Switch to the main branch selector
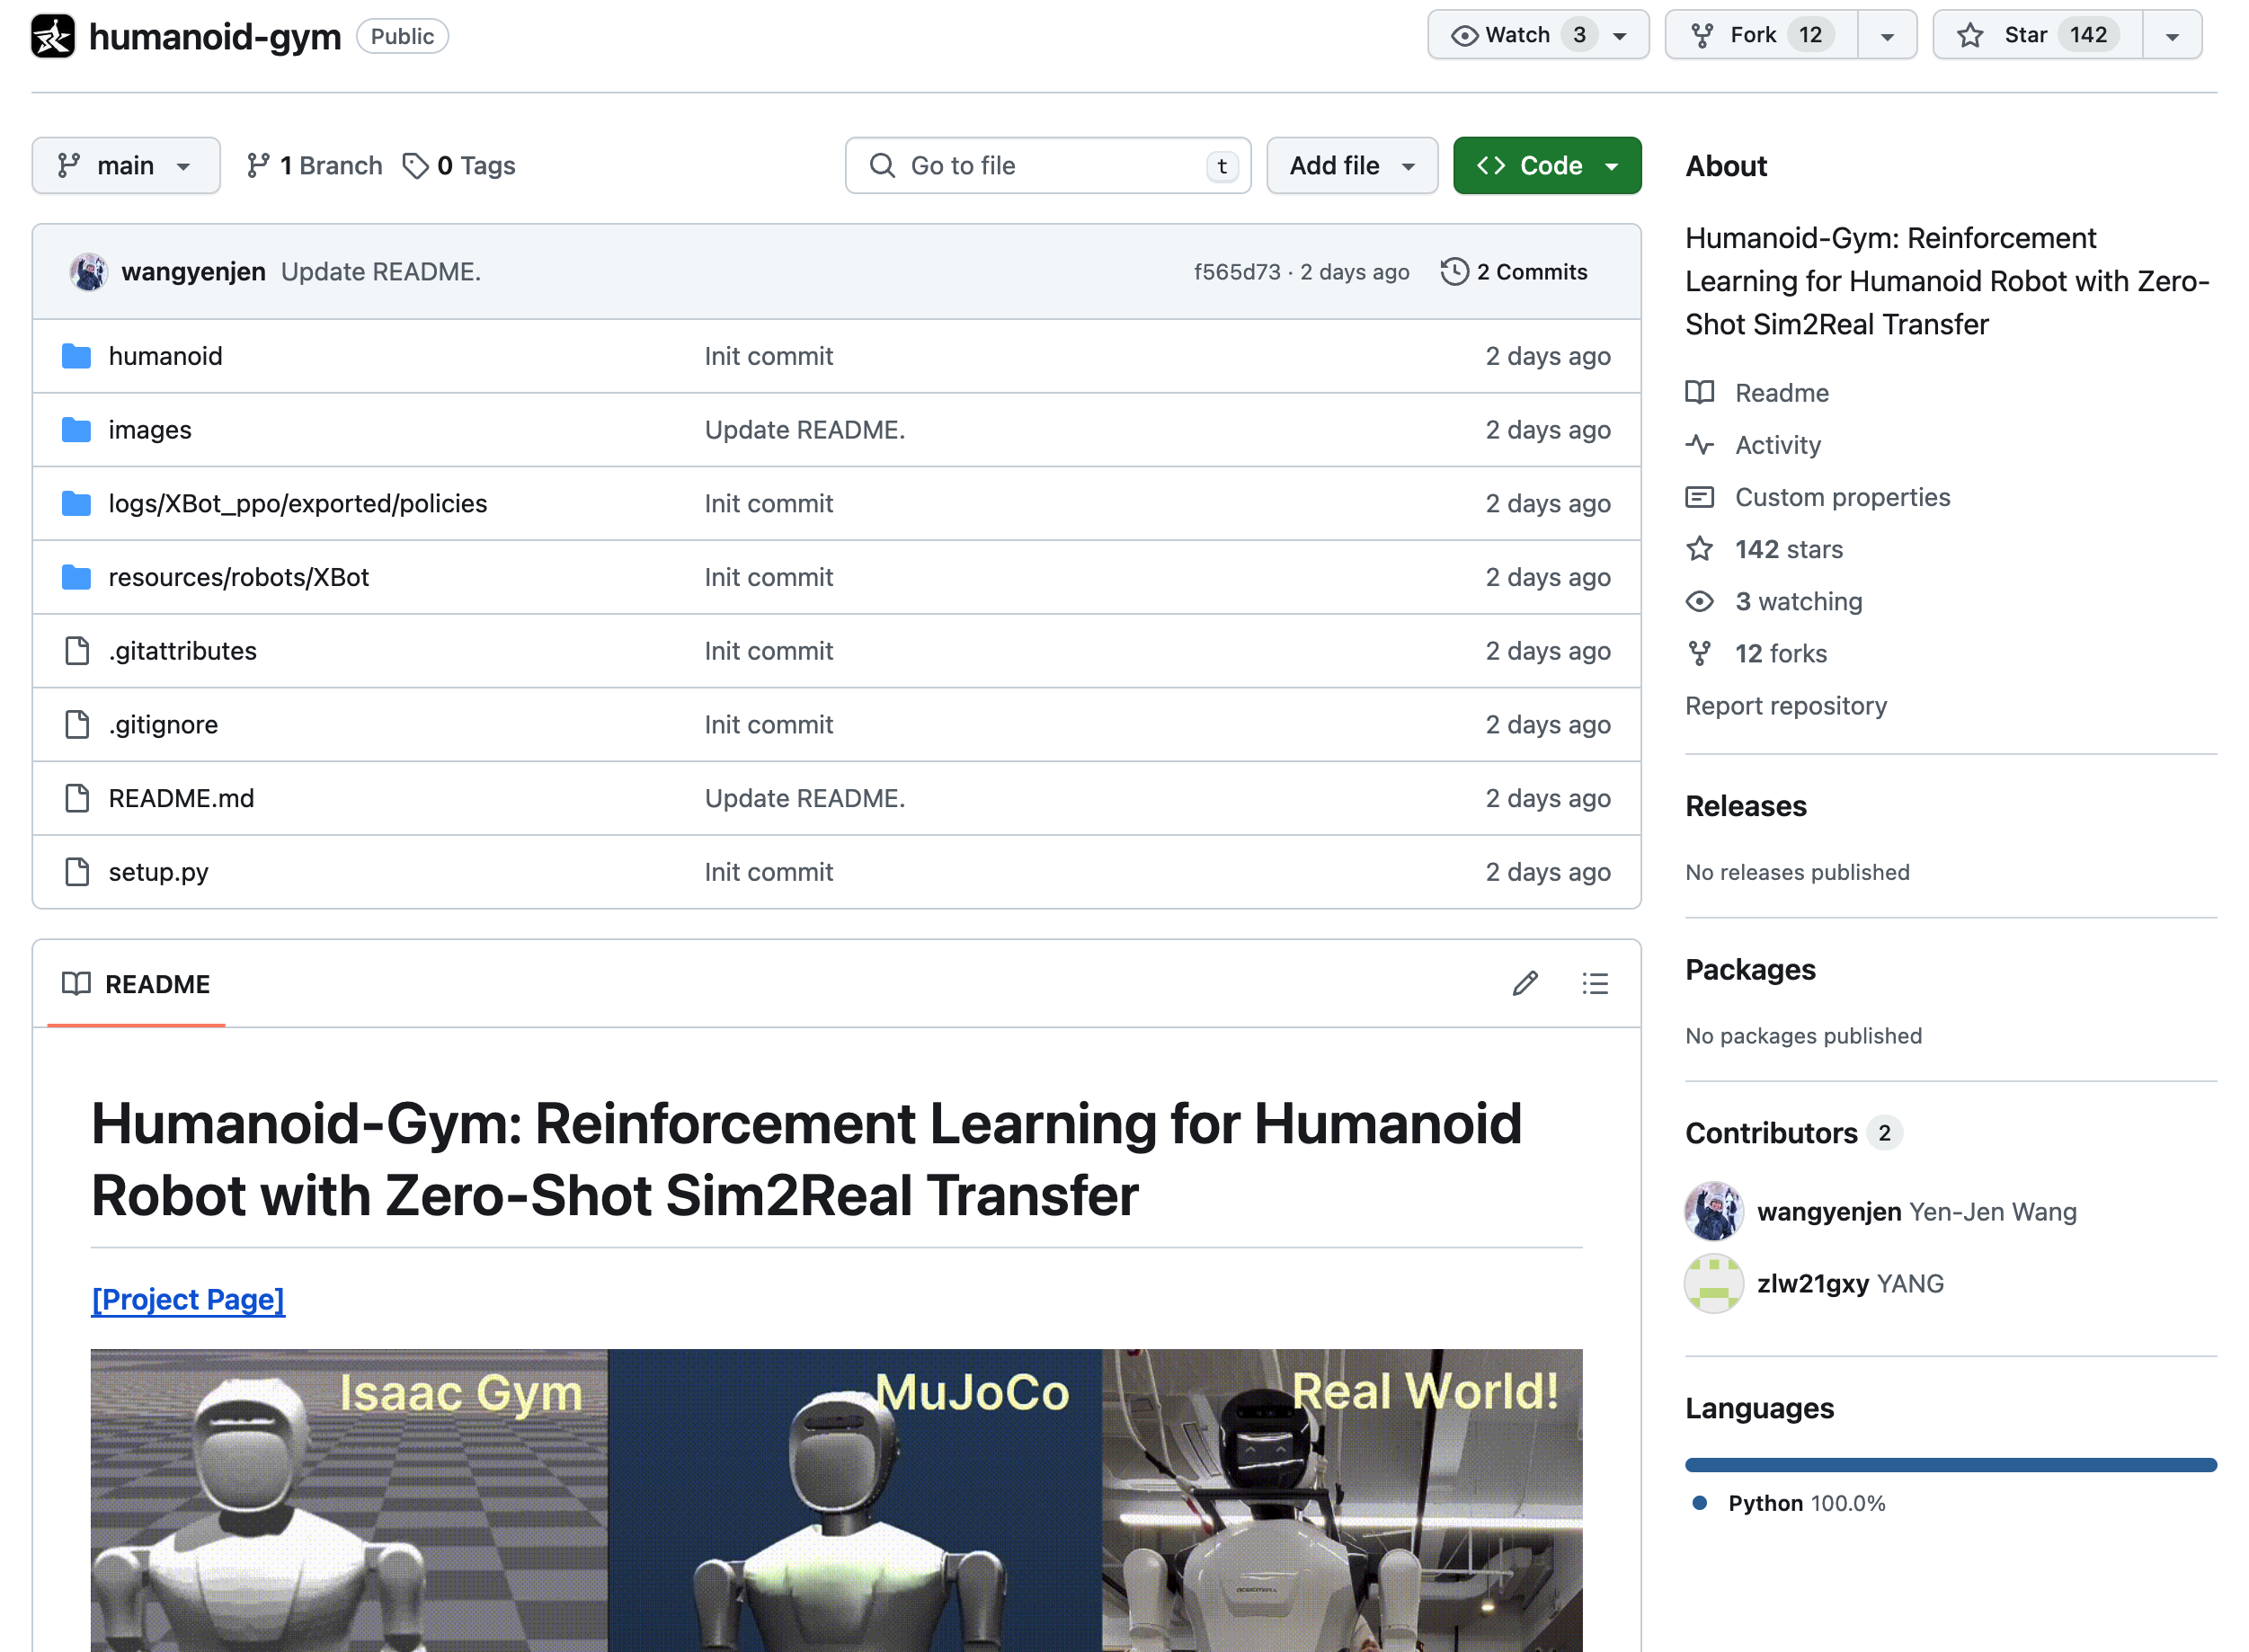 125,165
